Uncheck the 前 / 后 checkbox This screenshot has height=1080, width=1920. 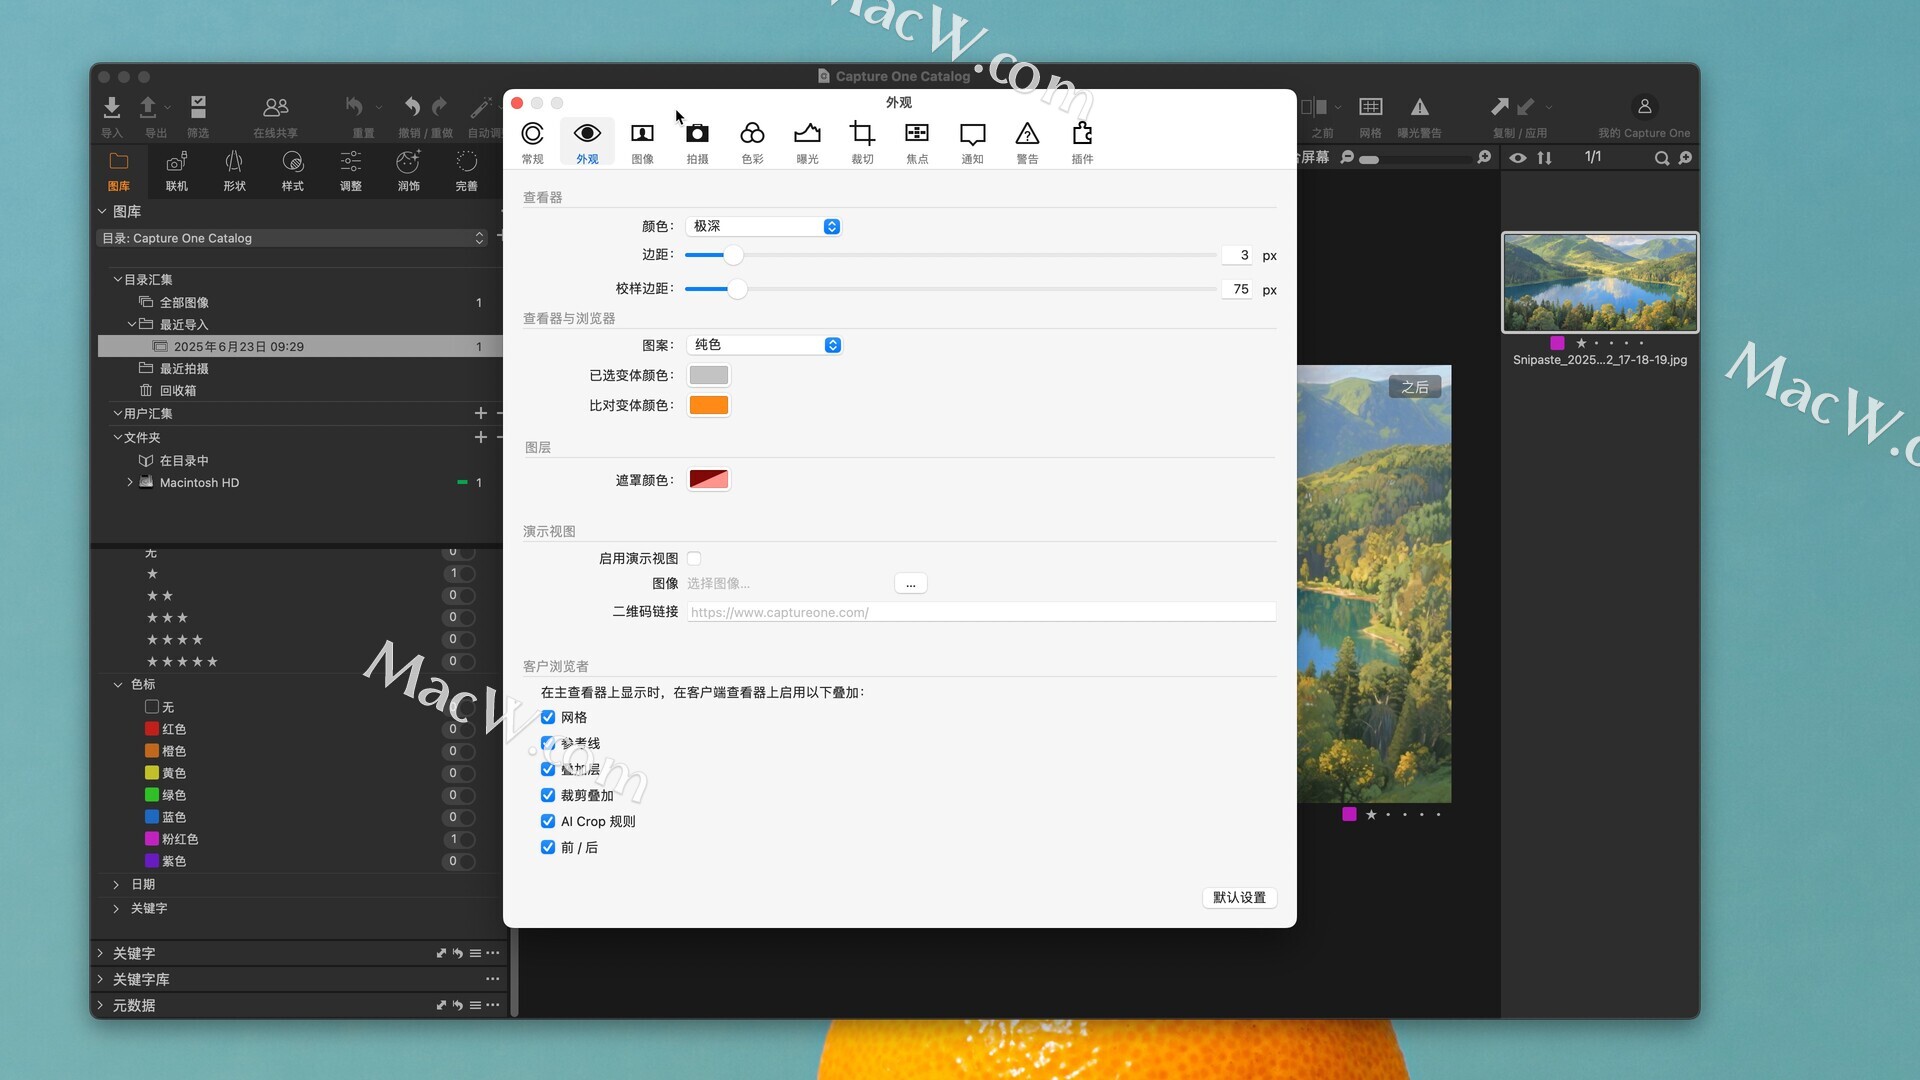pyautogui.click(x=548, y=847)
